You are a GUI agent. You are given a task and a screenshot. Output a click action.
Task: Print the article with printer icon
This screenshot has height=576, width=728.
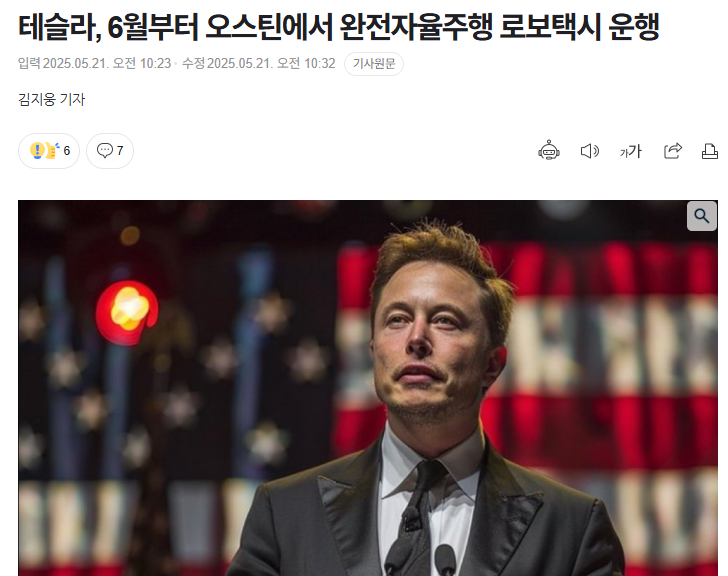(x=710, y=151)
